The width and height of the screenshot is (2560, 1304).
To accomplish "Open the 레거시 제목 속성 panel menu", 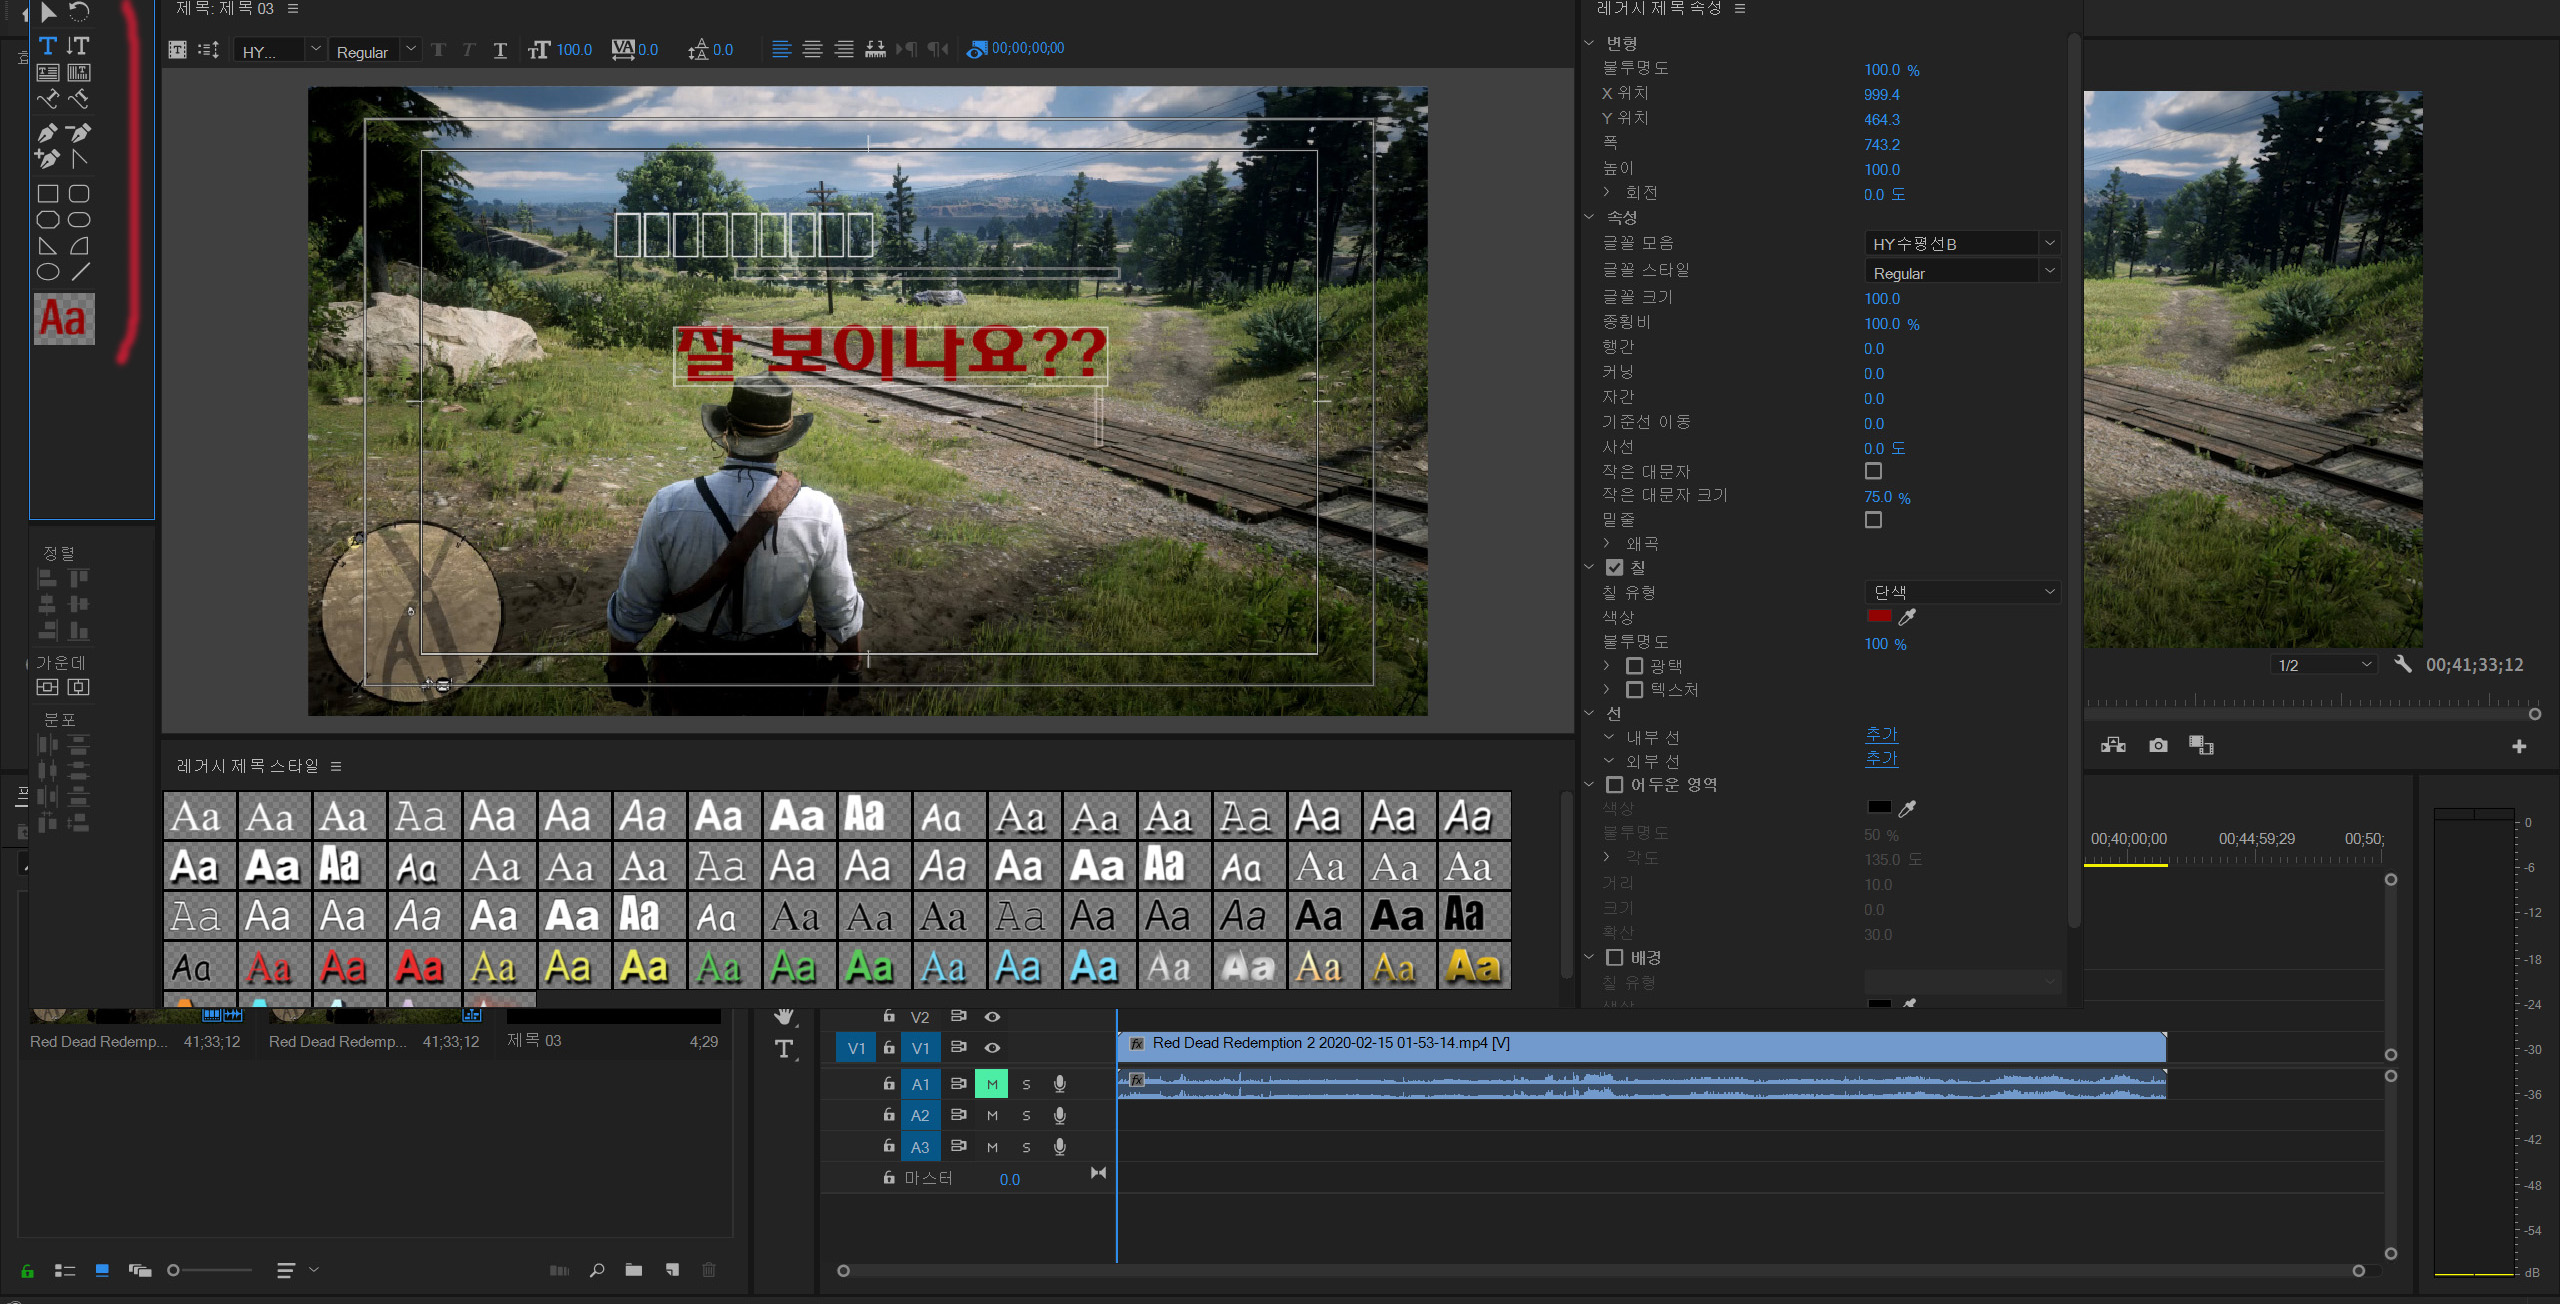I will tap(1740, 8).
